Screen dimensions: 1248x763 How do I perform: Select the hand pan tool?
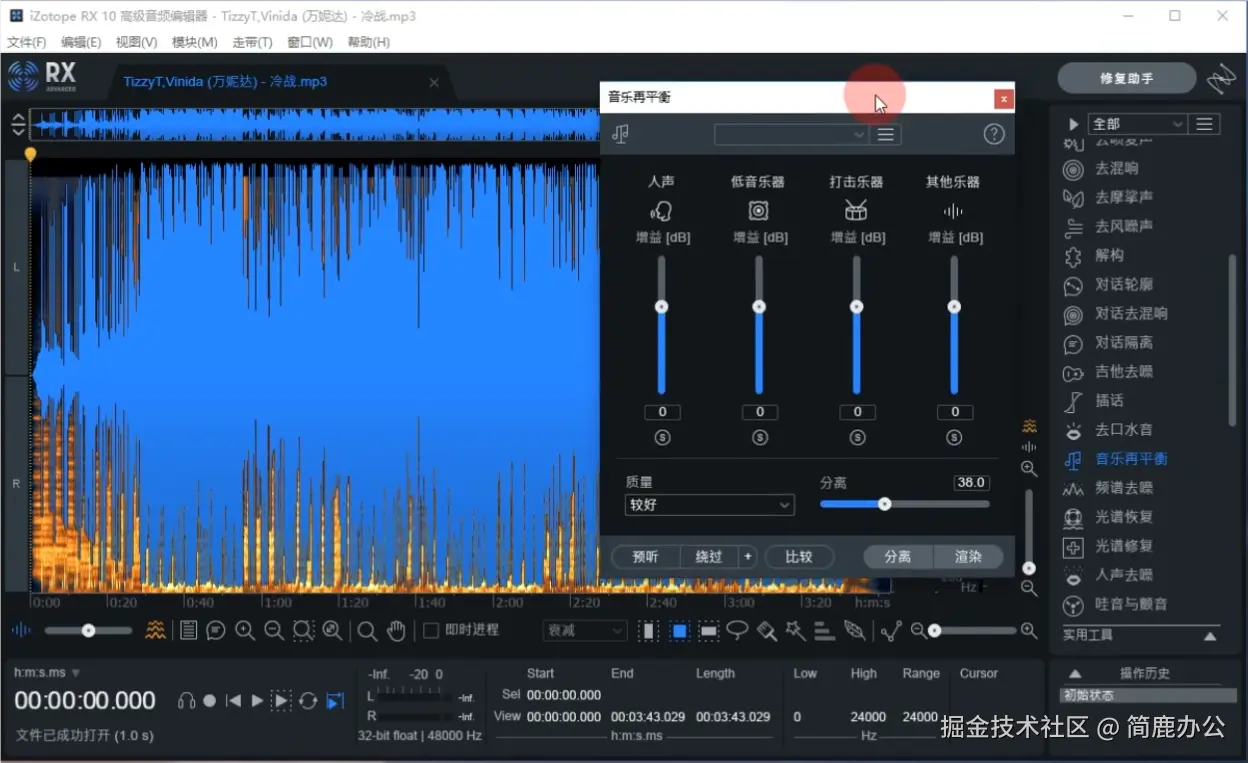pyautogui.click(x=397, y=630)
